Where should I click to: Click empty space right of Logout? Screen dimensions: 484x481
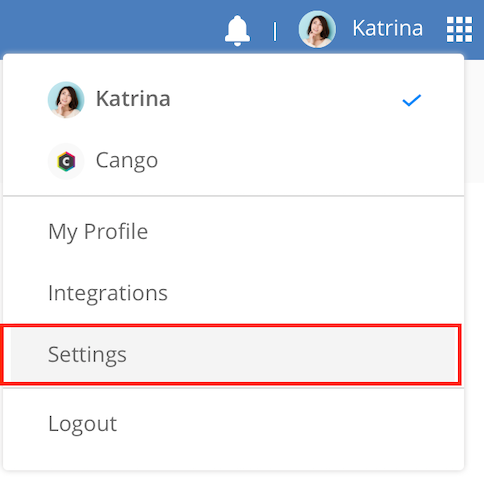[287, 424]
